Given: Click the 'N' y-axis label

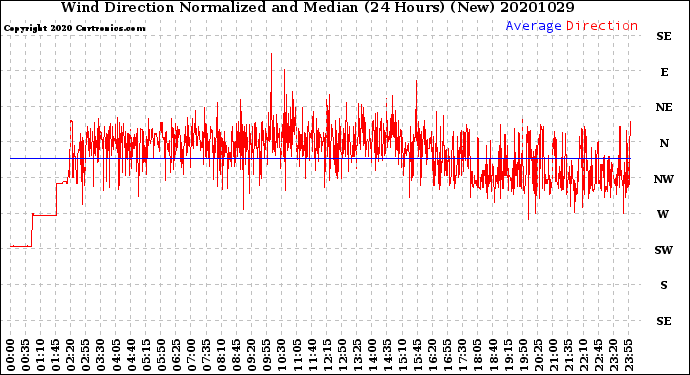Looking at the screenshot, I should pos(664,143).
